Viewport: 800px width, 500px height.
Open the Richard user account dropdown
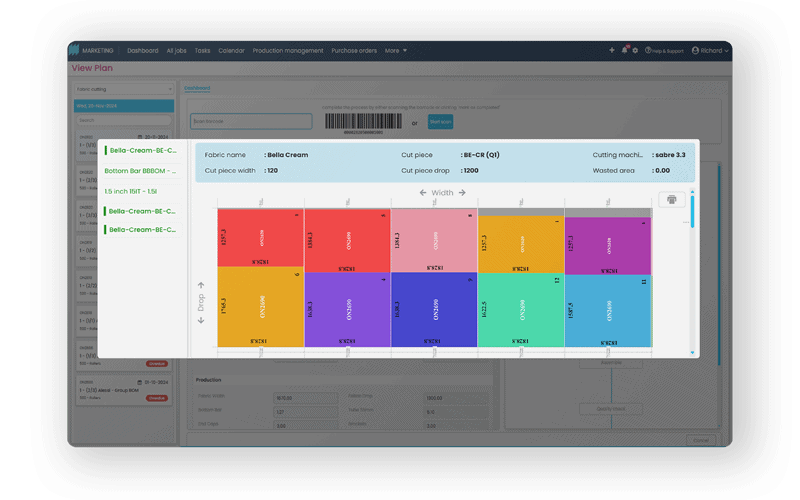pyautogui.click(x=710, y=50)
